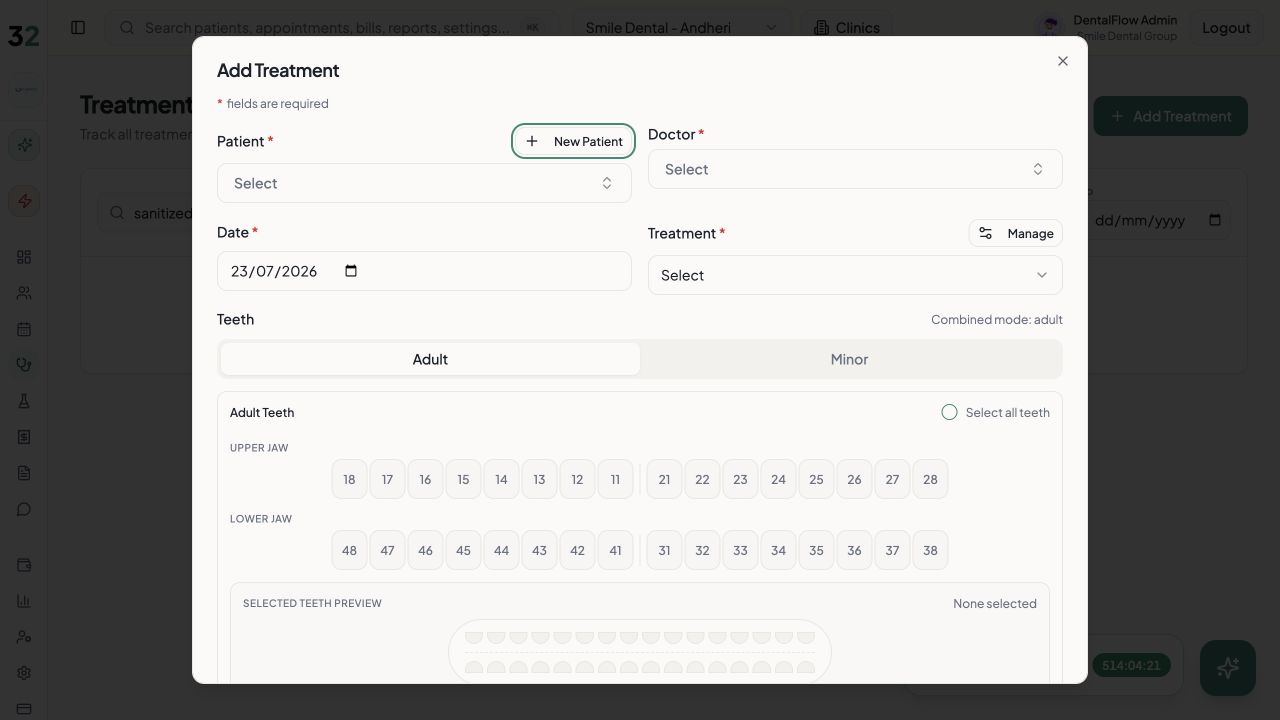1280x720 pixels.
Task: Select tooth 24 in upper jaw
Action: coord(778,479)
